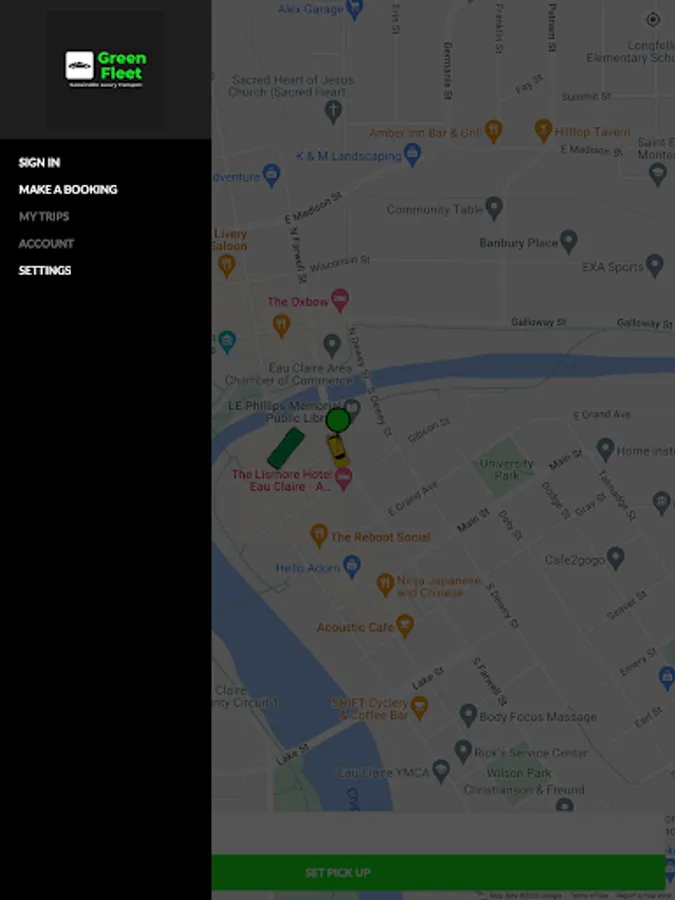Select the Cafe2gogo location pin
Image resolution: width=675 pixels, height=900 pixels.
615,557
